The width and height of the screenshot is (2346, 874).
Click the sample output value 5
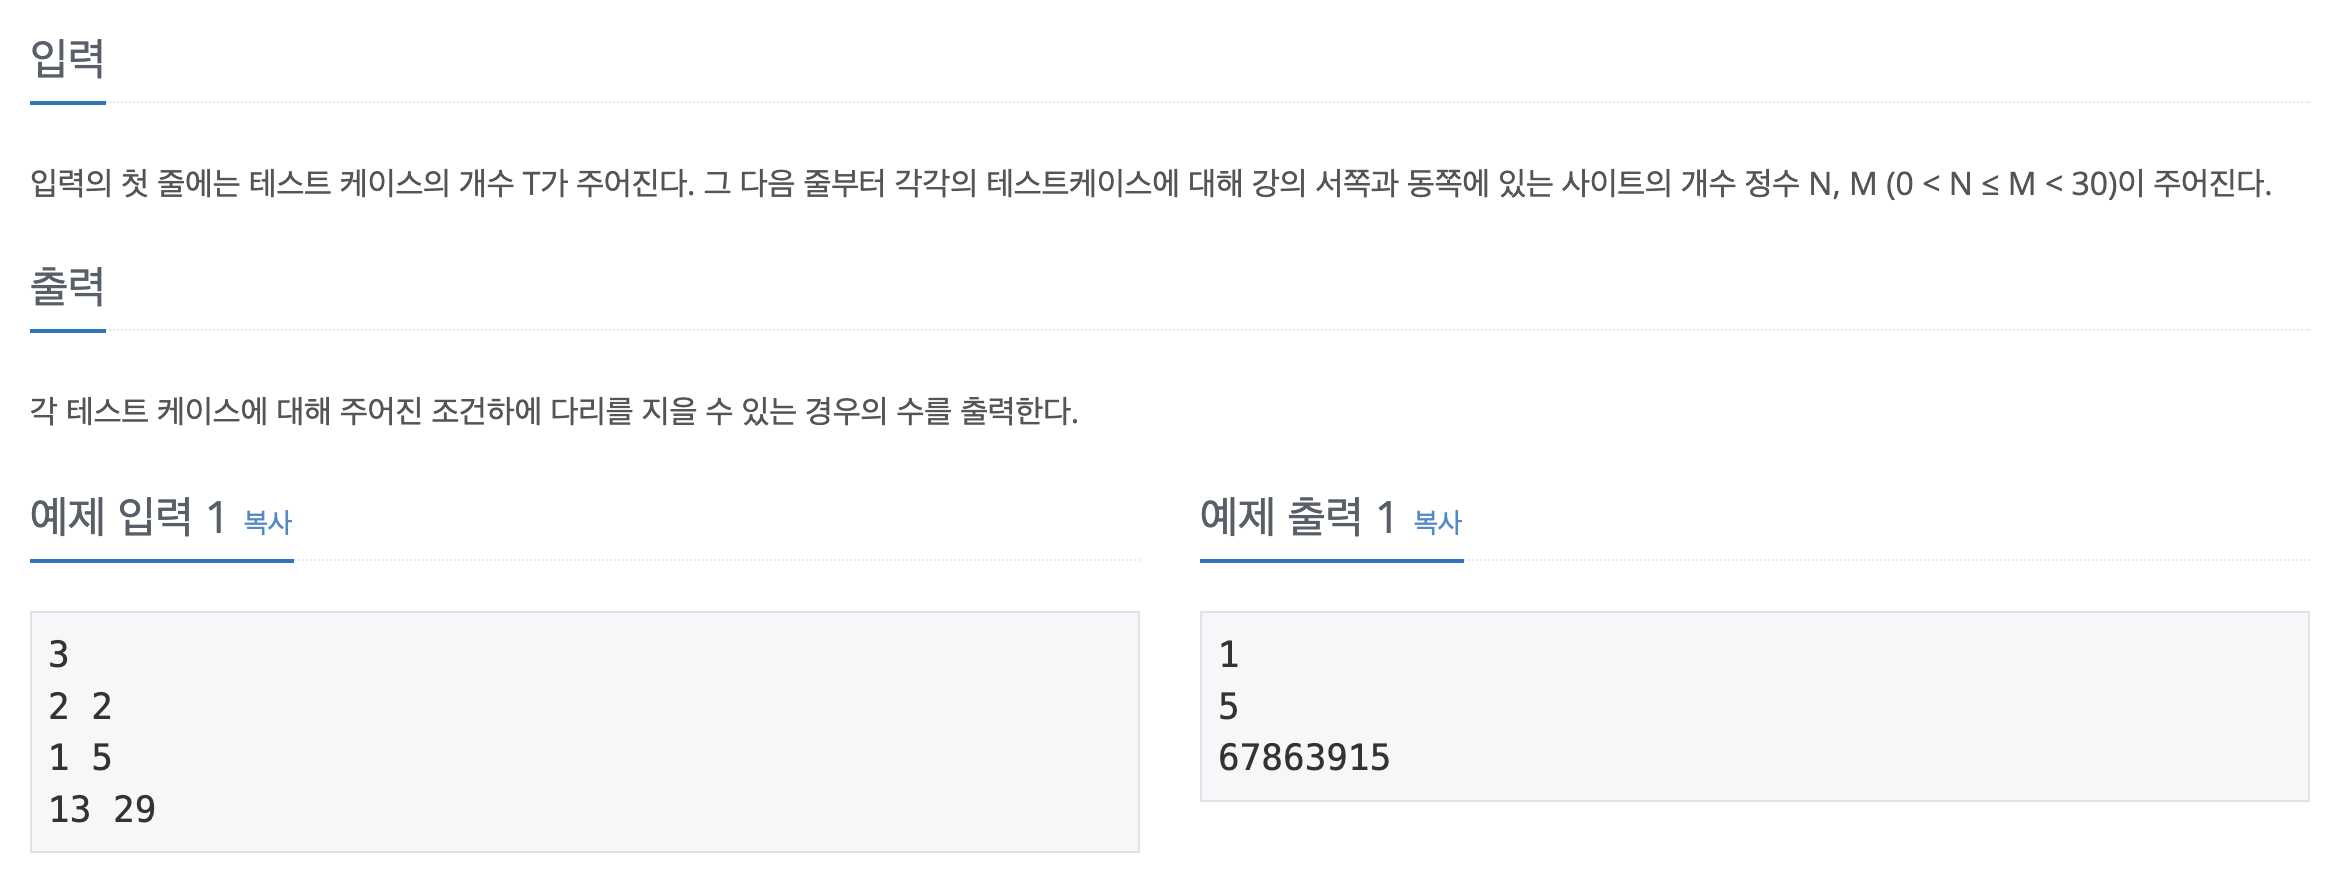[x=1229, y=706]
